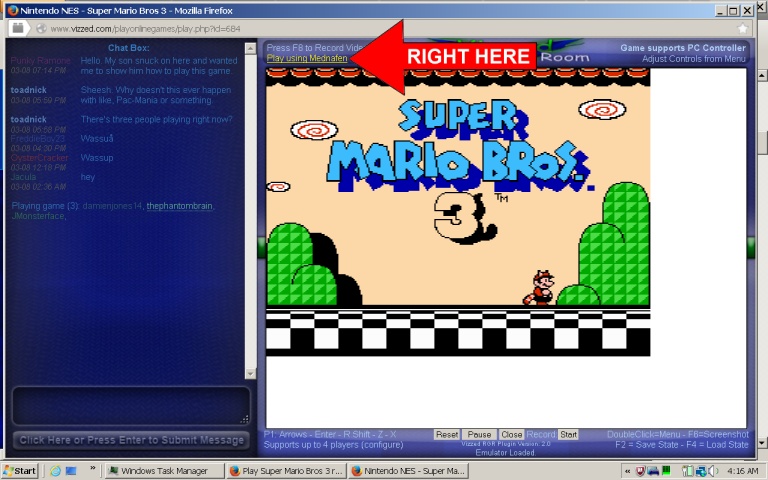768x480 pixels.
Task: Click the chat text box resize grip
Action: (245, 419)
